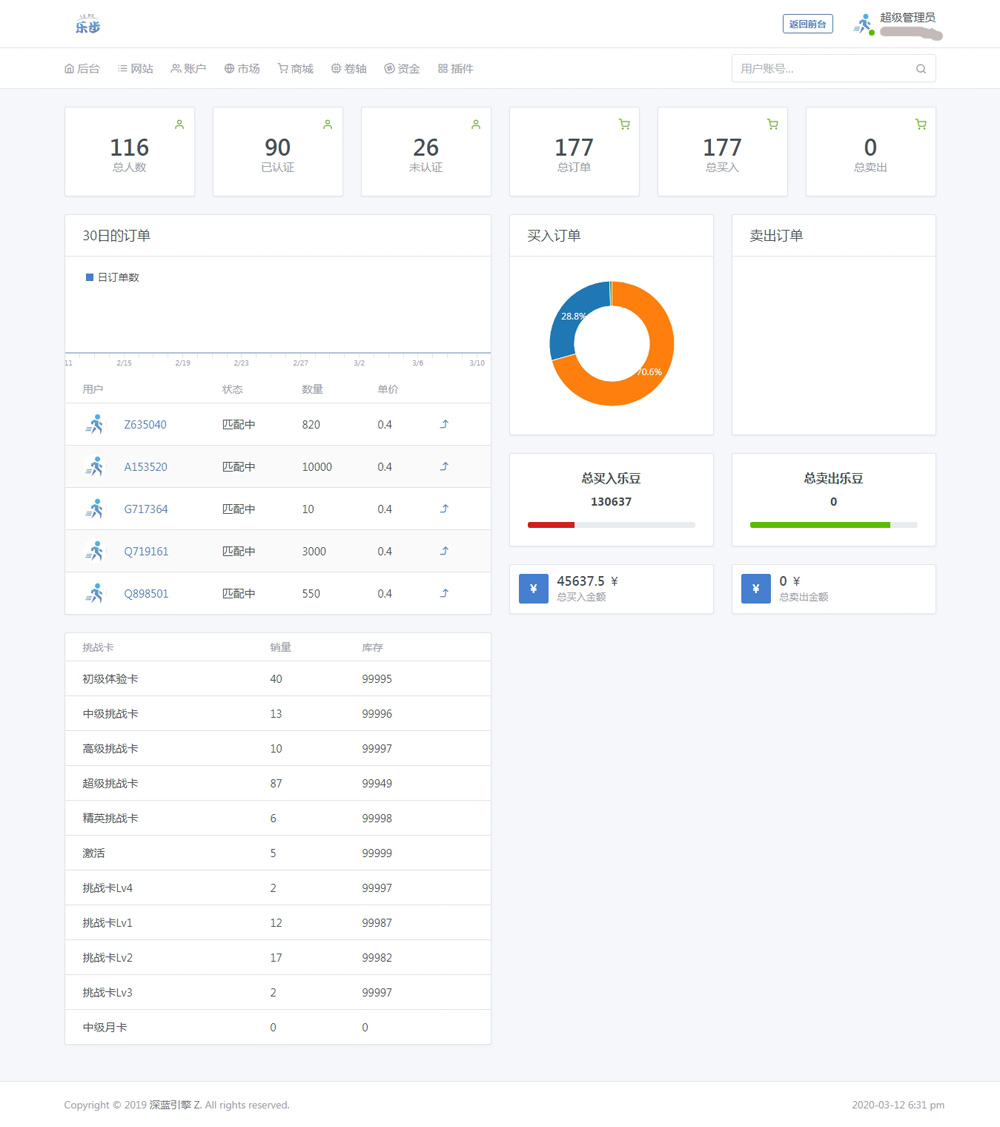Click yen icon beside 总买入金额

tap(534, 589)
